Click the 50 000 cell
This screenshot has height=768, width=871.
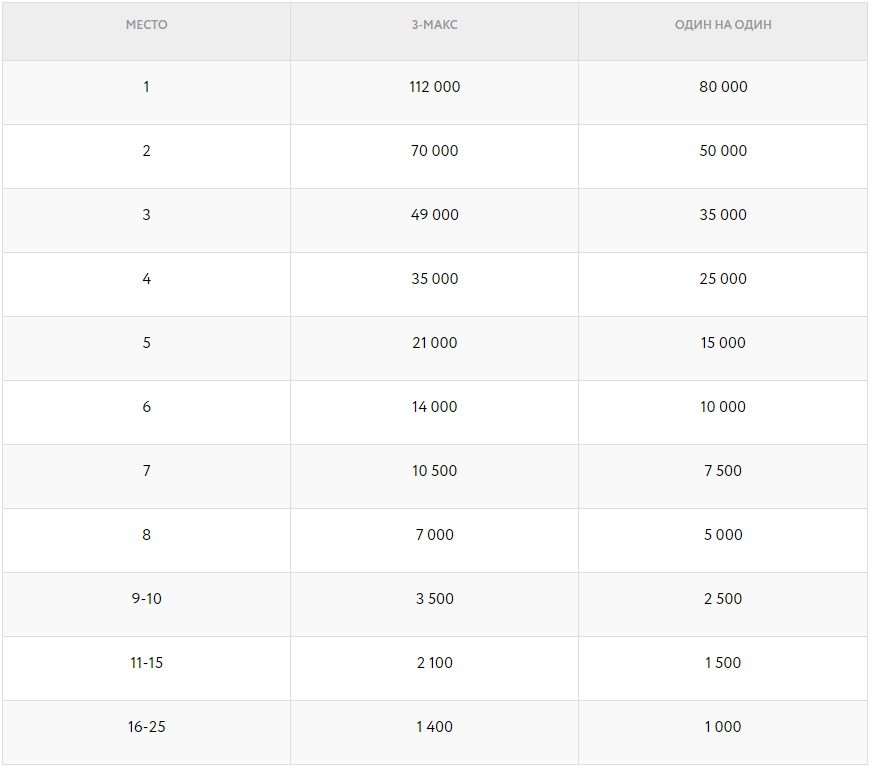pyautogui.click(x=723, y=151)
